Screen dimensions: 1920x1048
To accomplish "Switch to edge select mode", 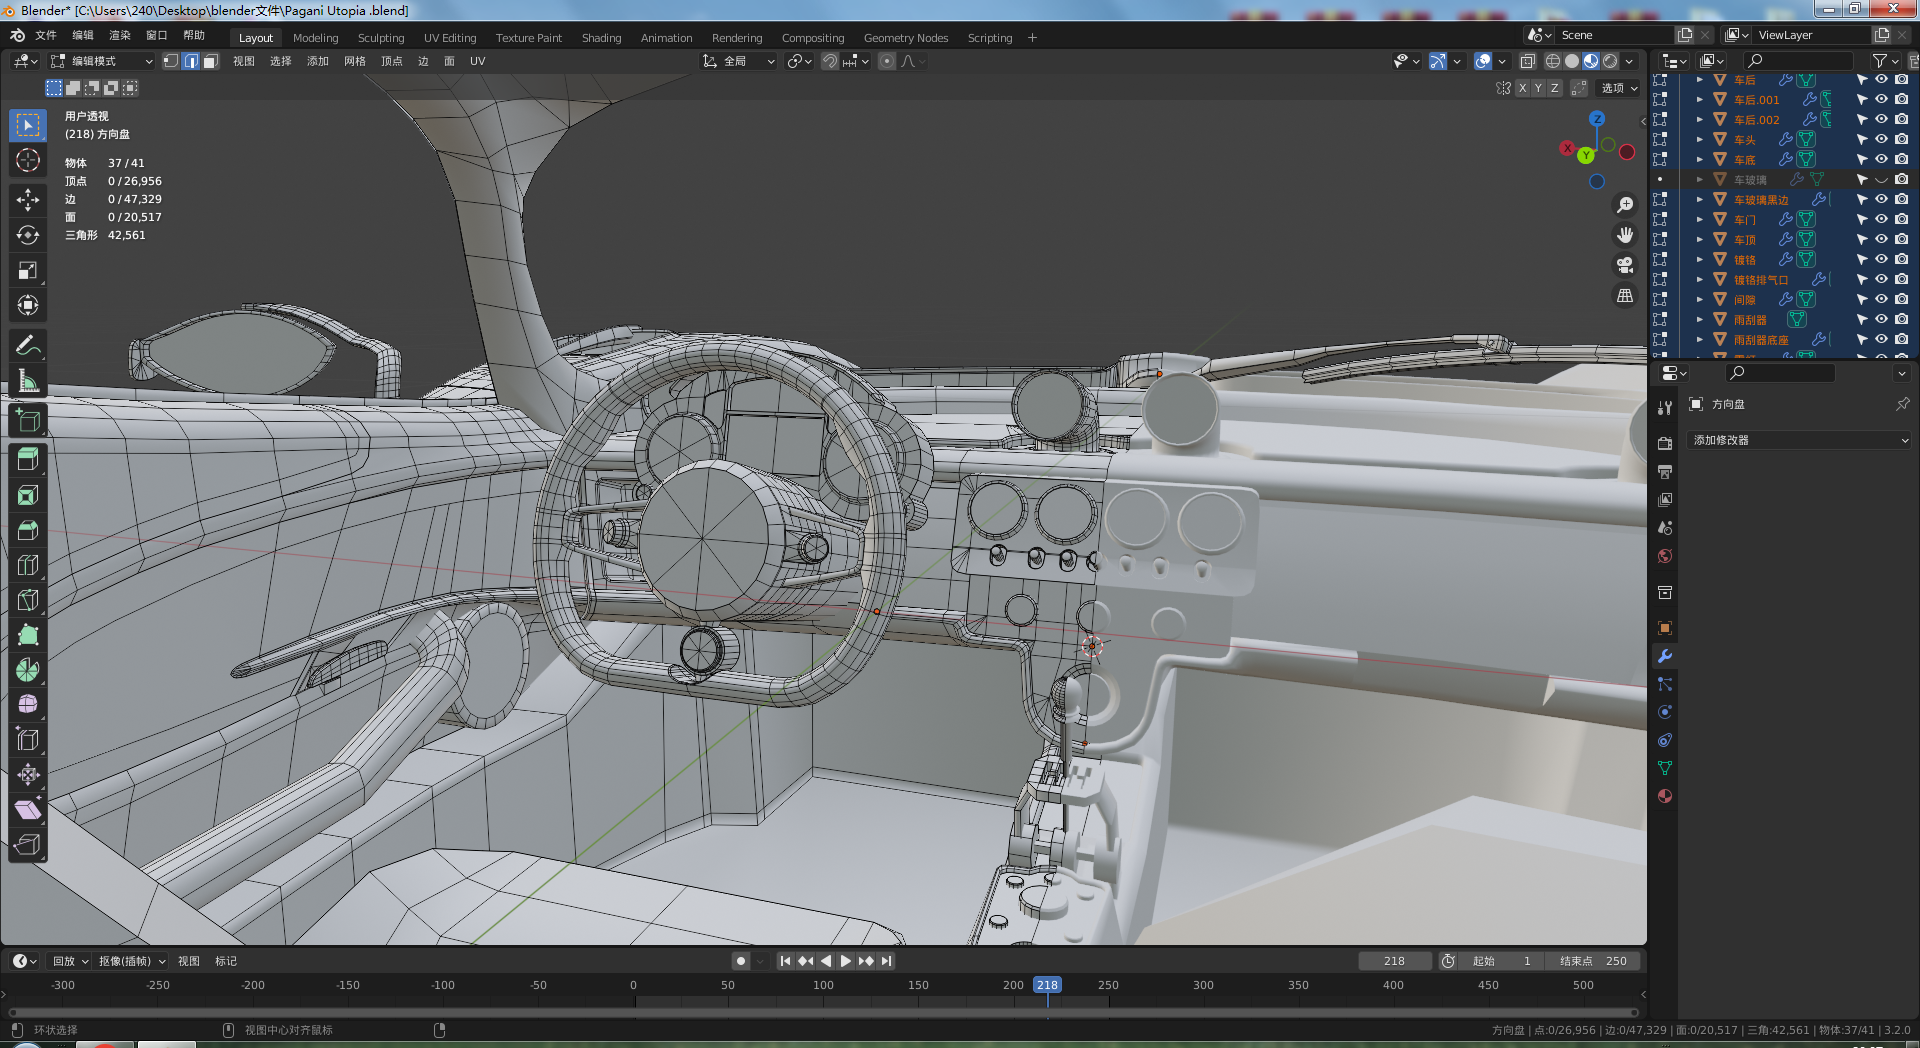I will [x=190, y=61].
